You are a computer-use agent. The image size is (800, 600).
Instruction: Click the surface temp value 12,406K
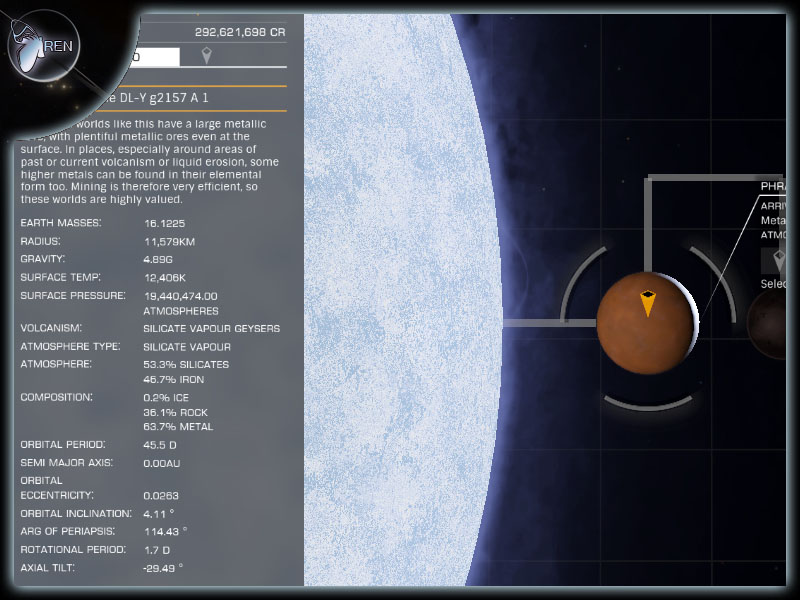(x=165, y=278)
